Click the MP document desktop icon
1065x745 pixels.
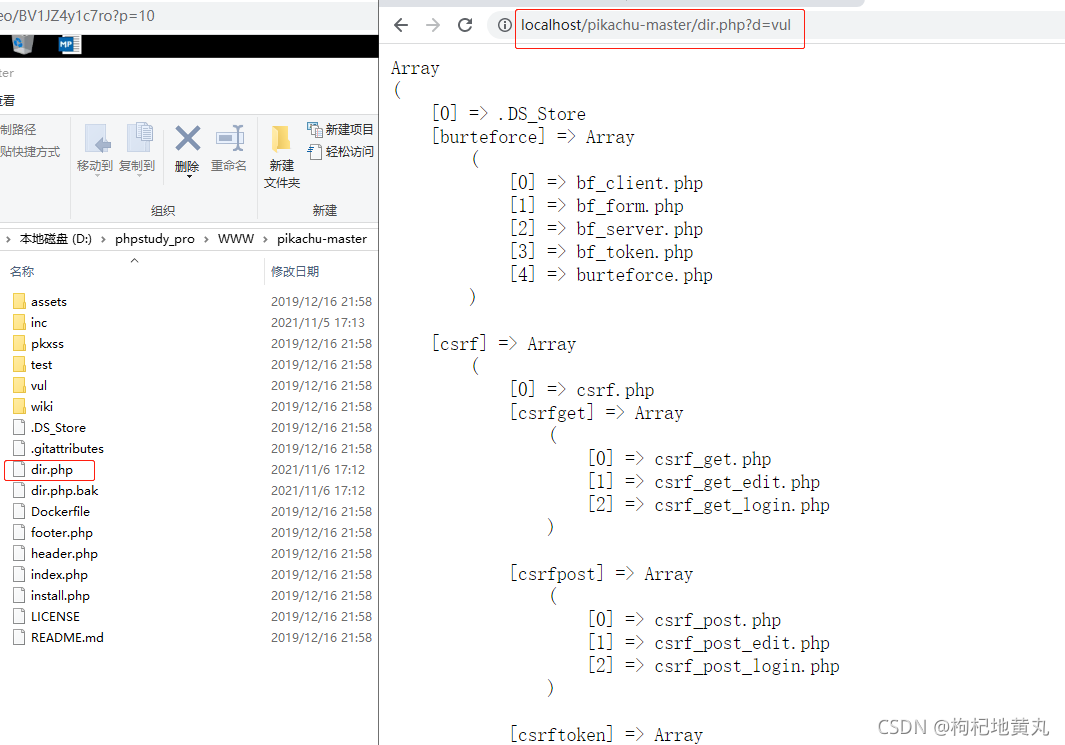[69, 45]
